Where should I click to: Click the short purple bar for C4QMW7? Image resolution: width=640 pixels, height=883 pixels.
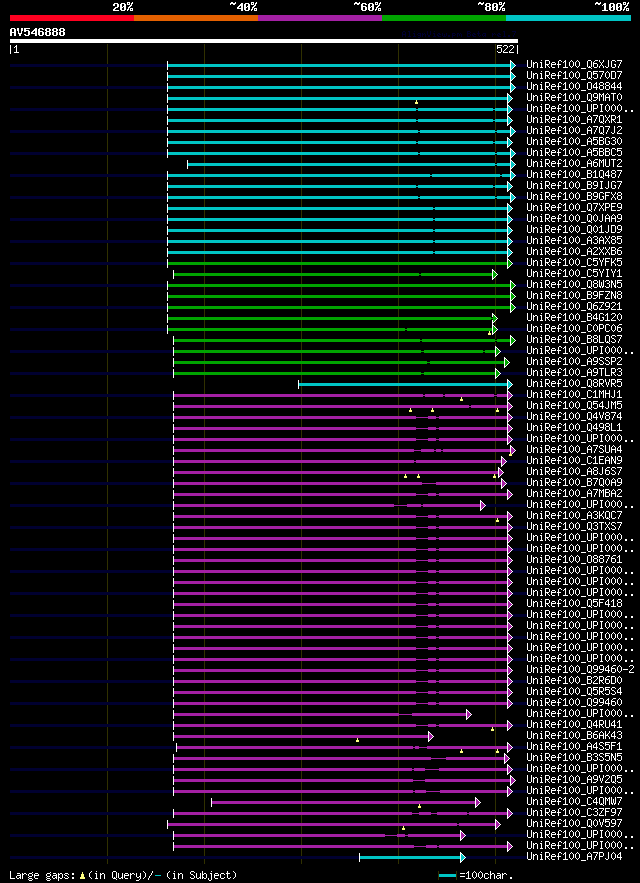point(346,802)
